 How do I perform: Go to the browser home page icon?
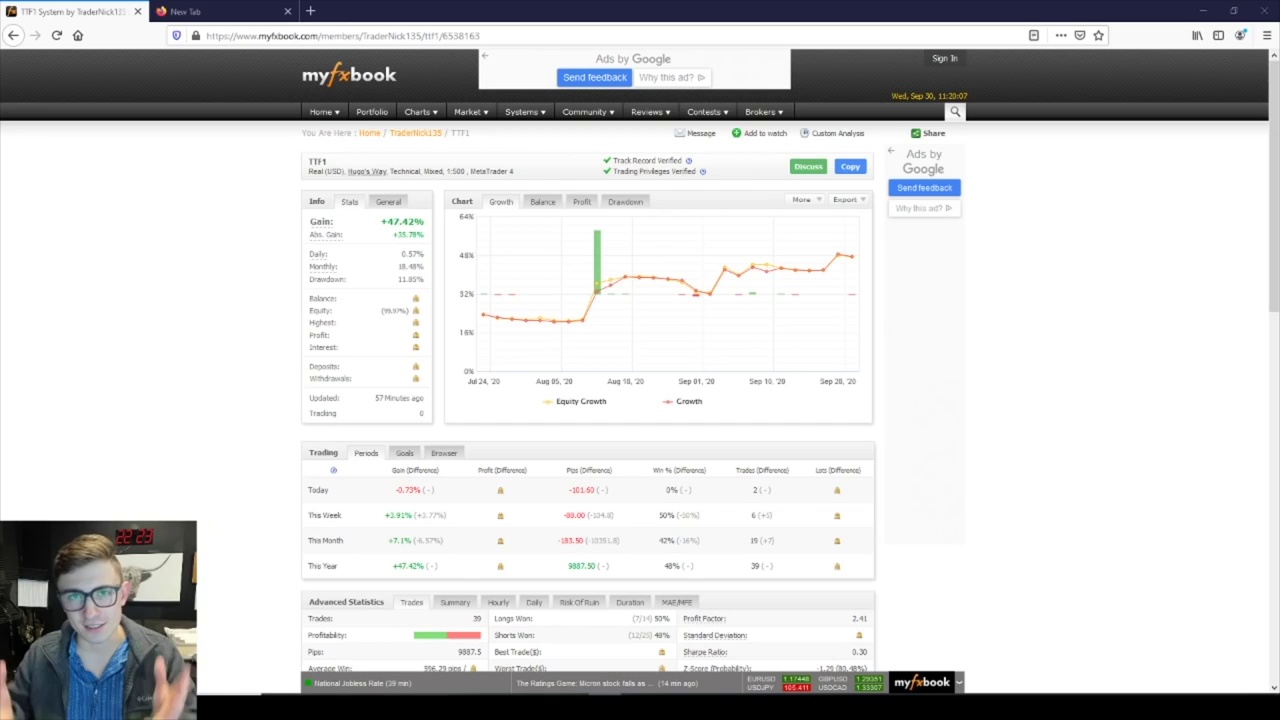tap(77, 35)
